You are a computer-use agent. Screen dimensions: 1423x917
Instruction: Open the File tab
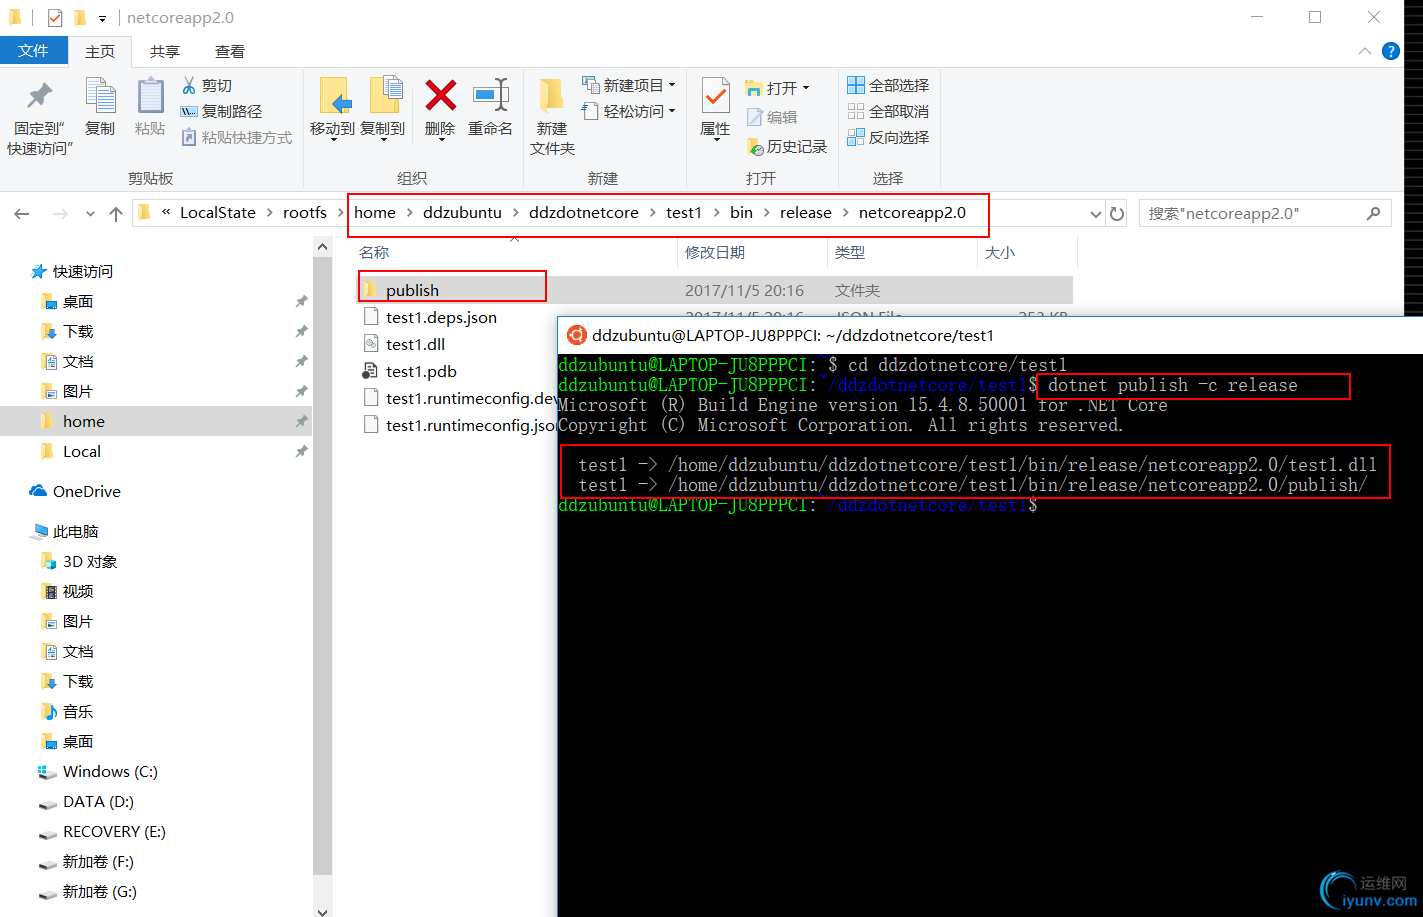click(34, 51)
